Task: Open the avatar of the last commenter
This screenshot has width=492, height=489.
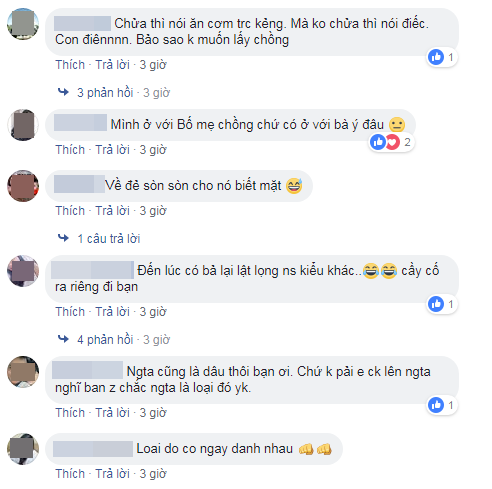Action: (23, 449)
